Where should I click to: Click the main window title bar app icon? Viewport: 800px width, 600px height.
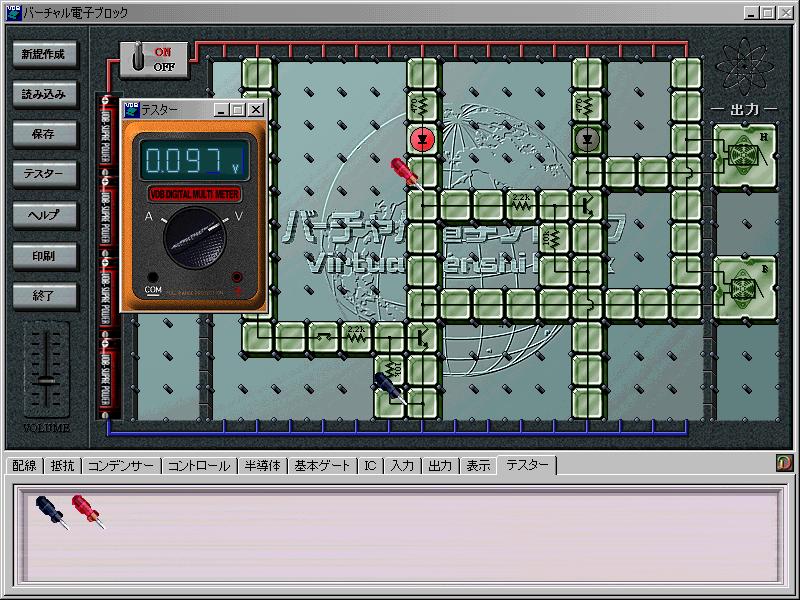[14, 13]
